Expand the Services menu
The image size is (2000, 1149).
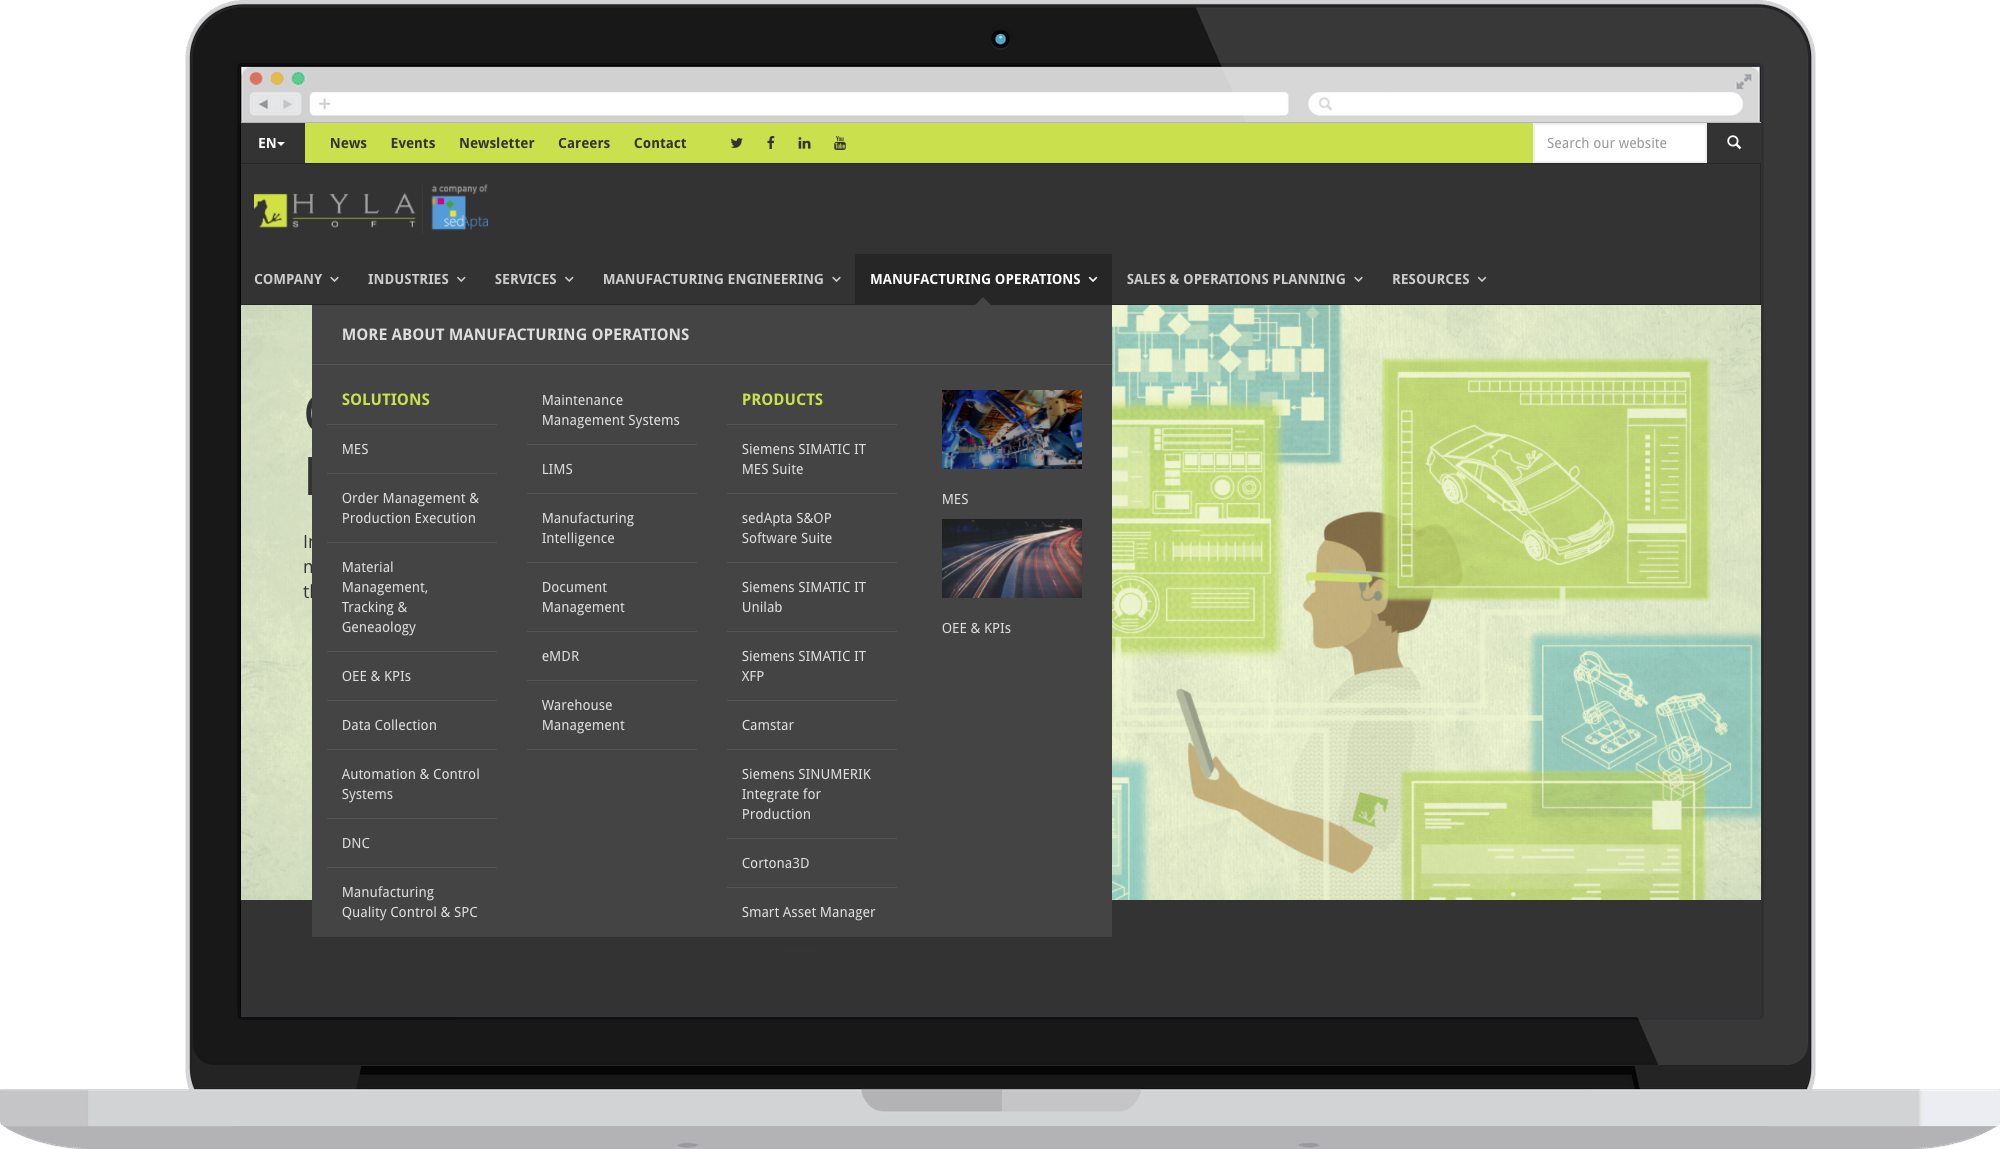pyautogui.click(x=534, y=279)
